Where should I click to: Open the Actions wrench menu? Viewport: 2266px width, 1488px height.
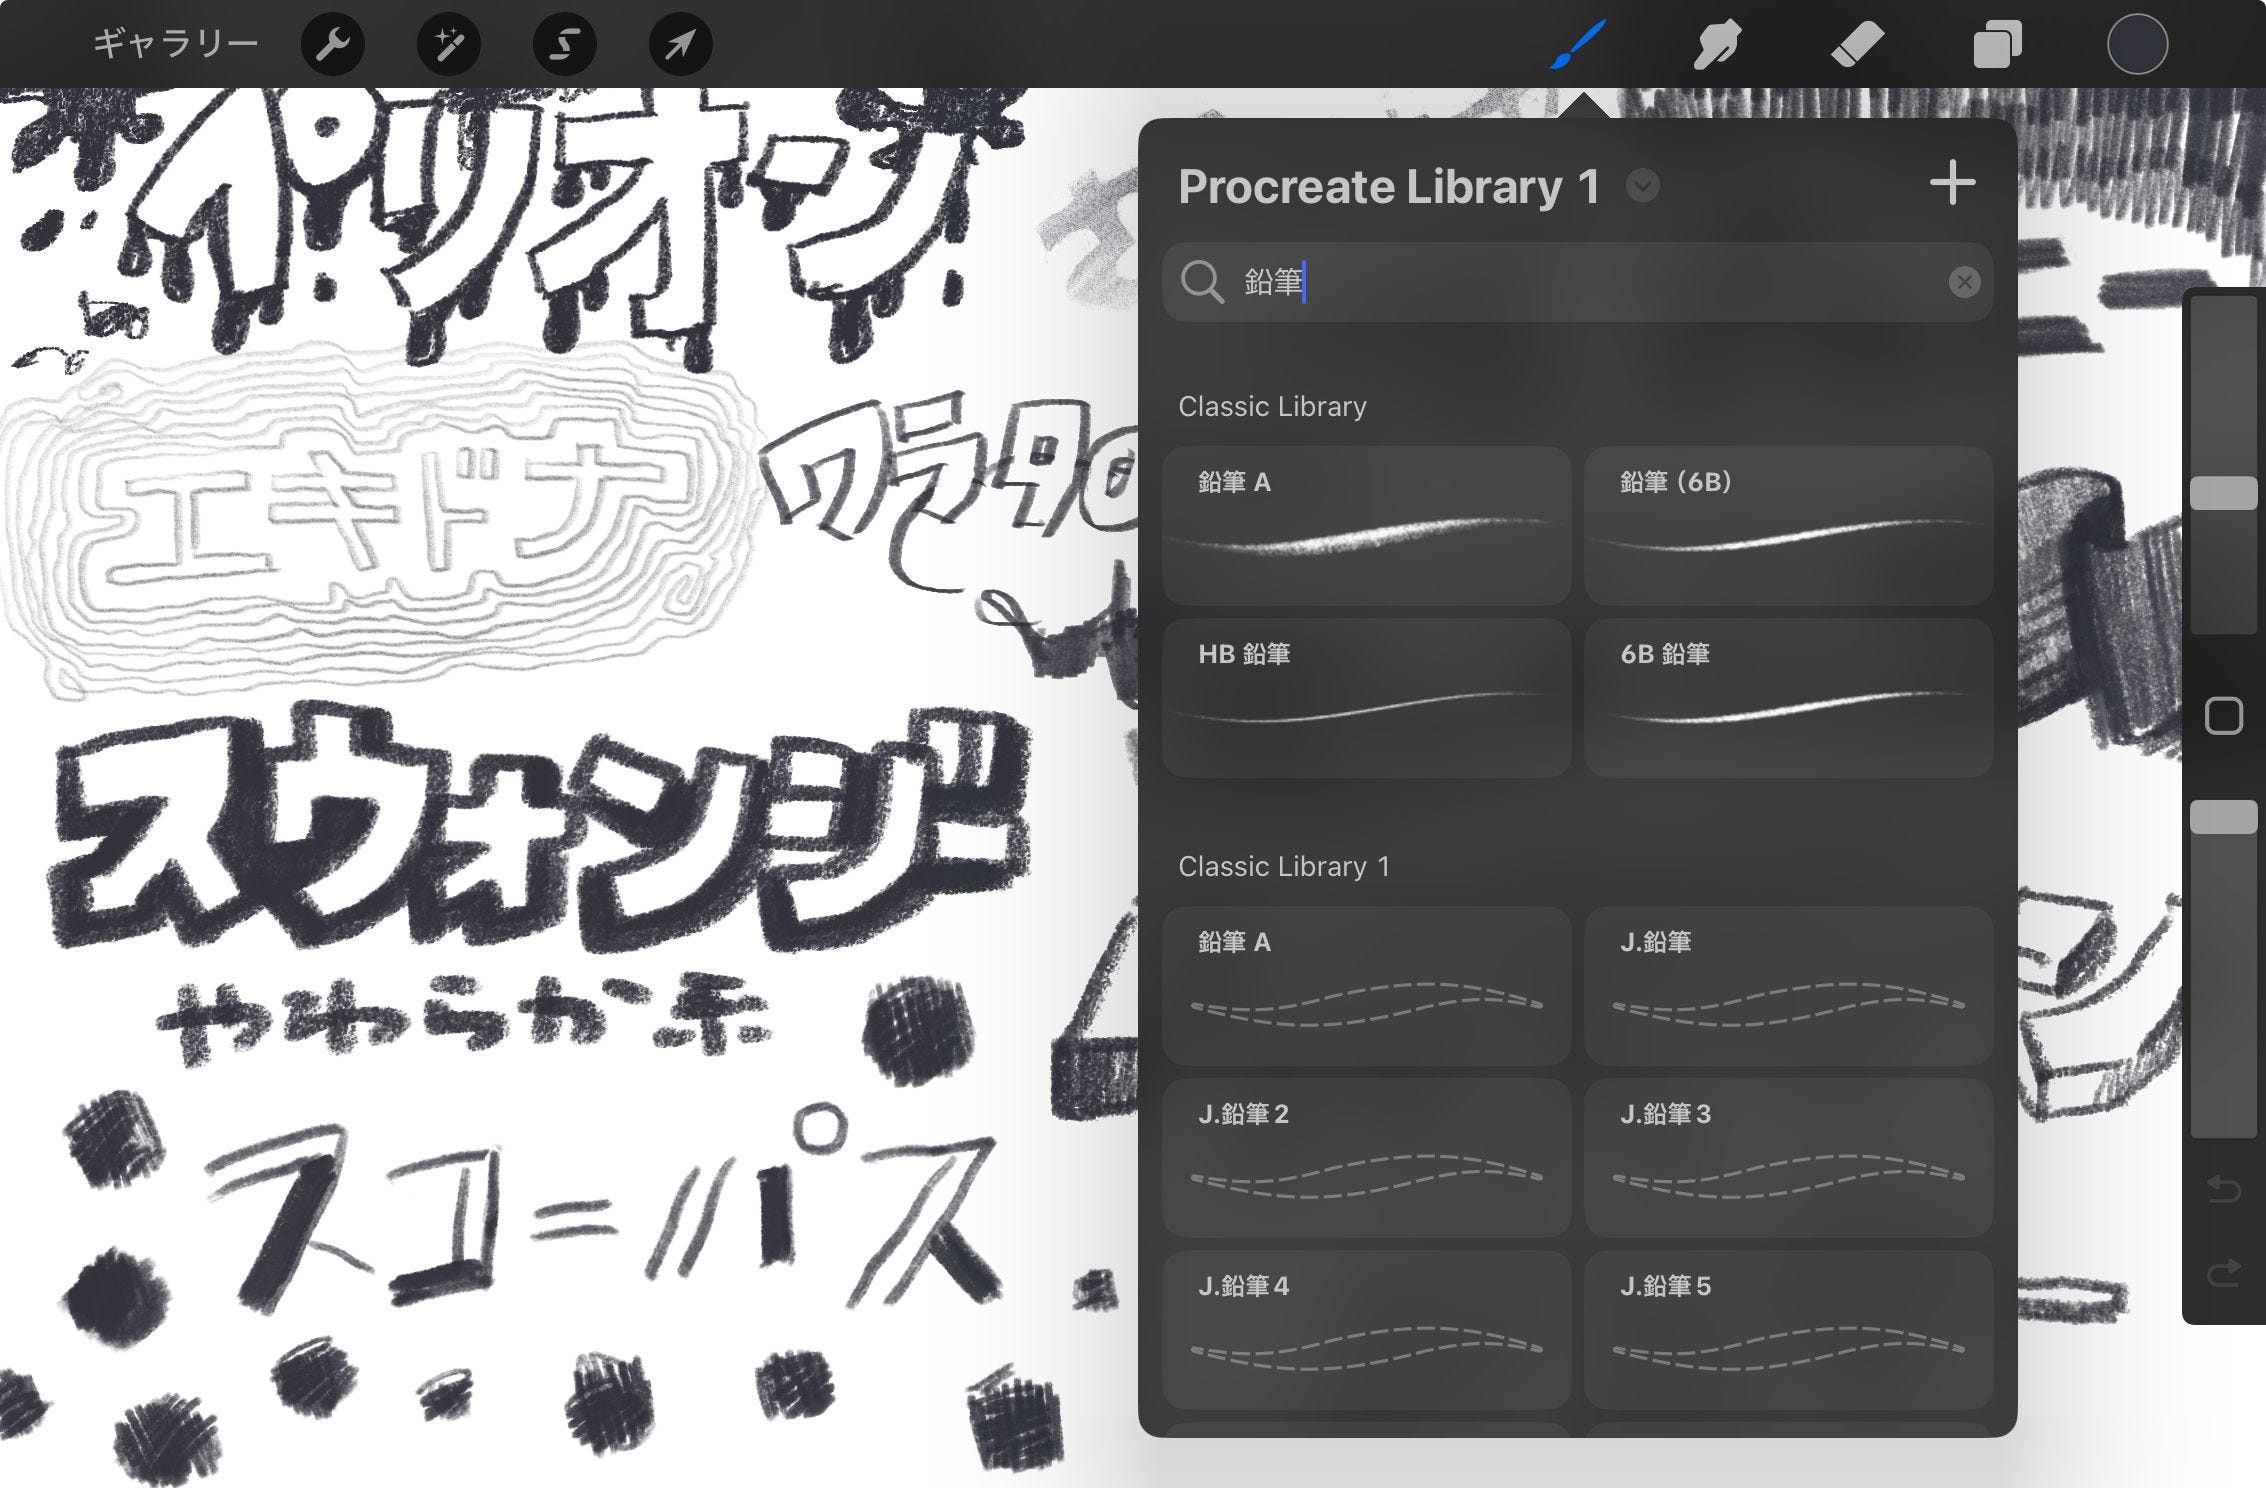[x=333, y=45]
